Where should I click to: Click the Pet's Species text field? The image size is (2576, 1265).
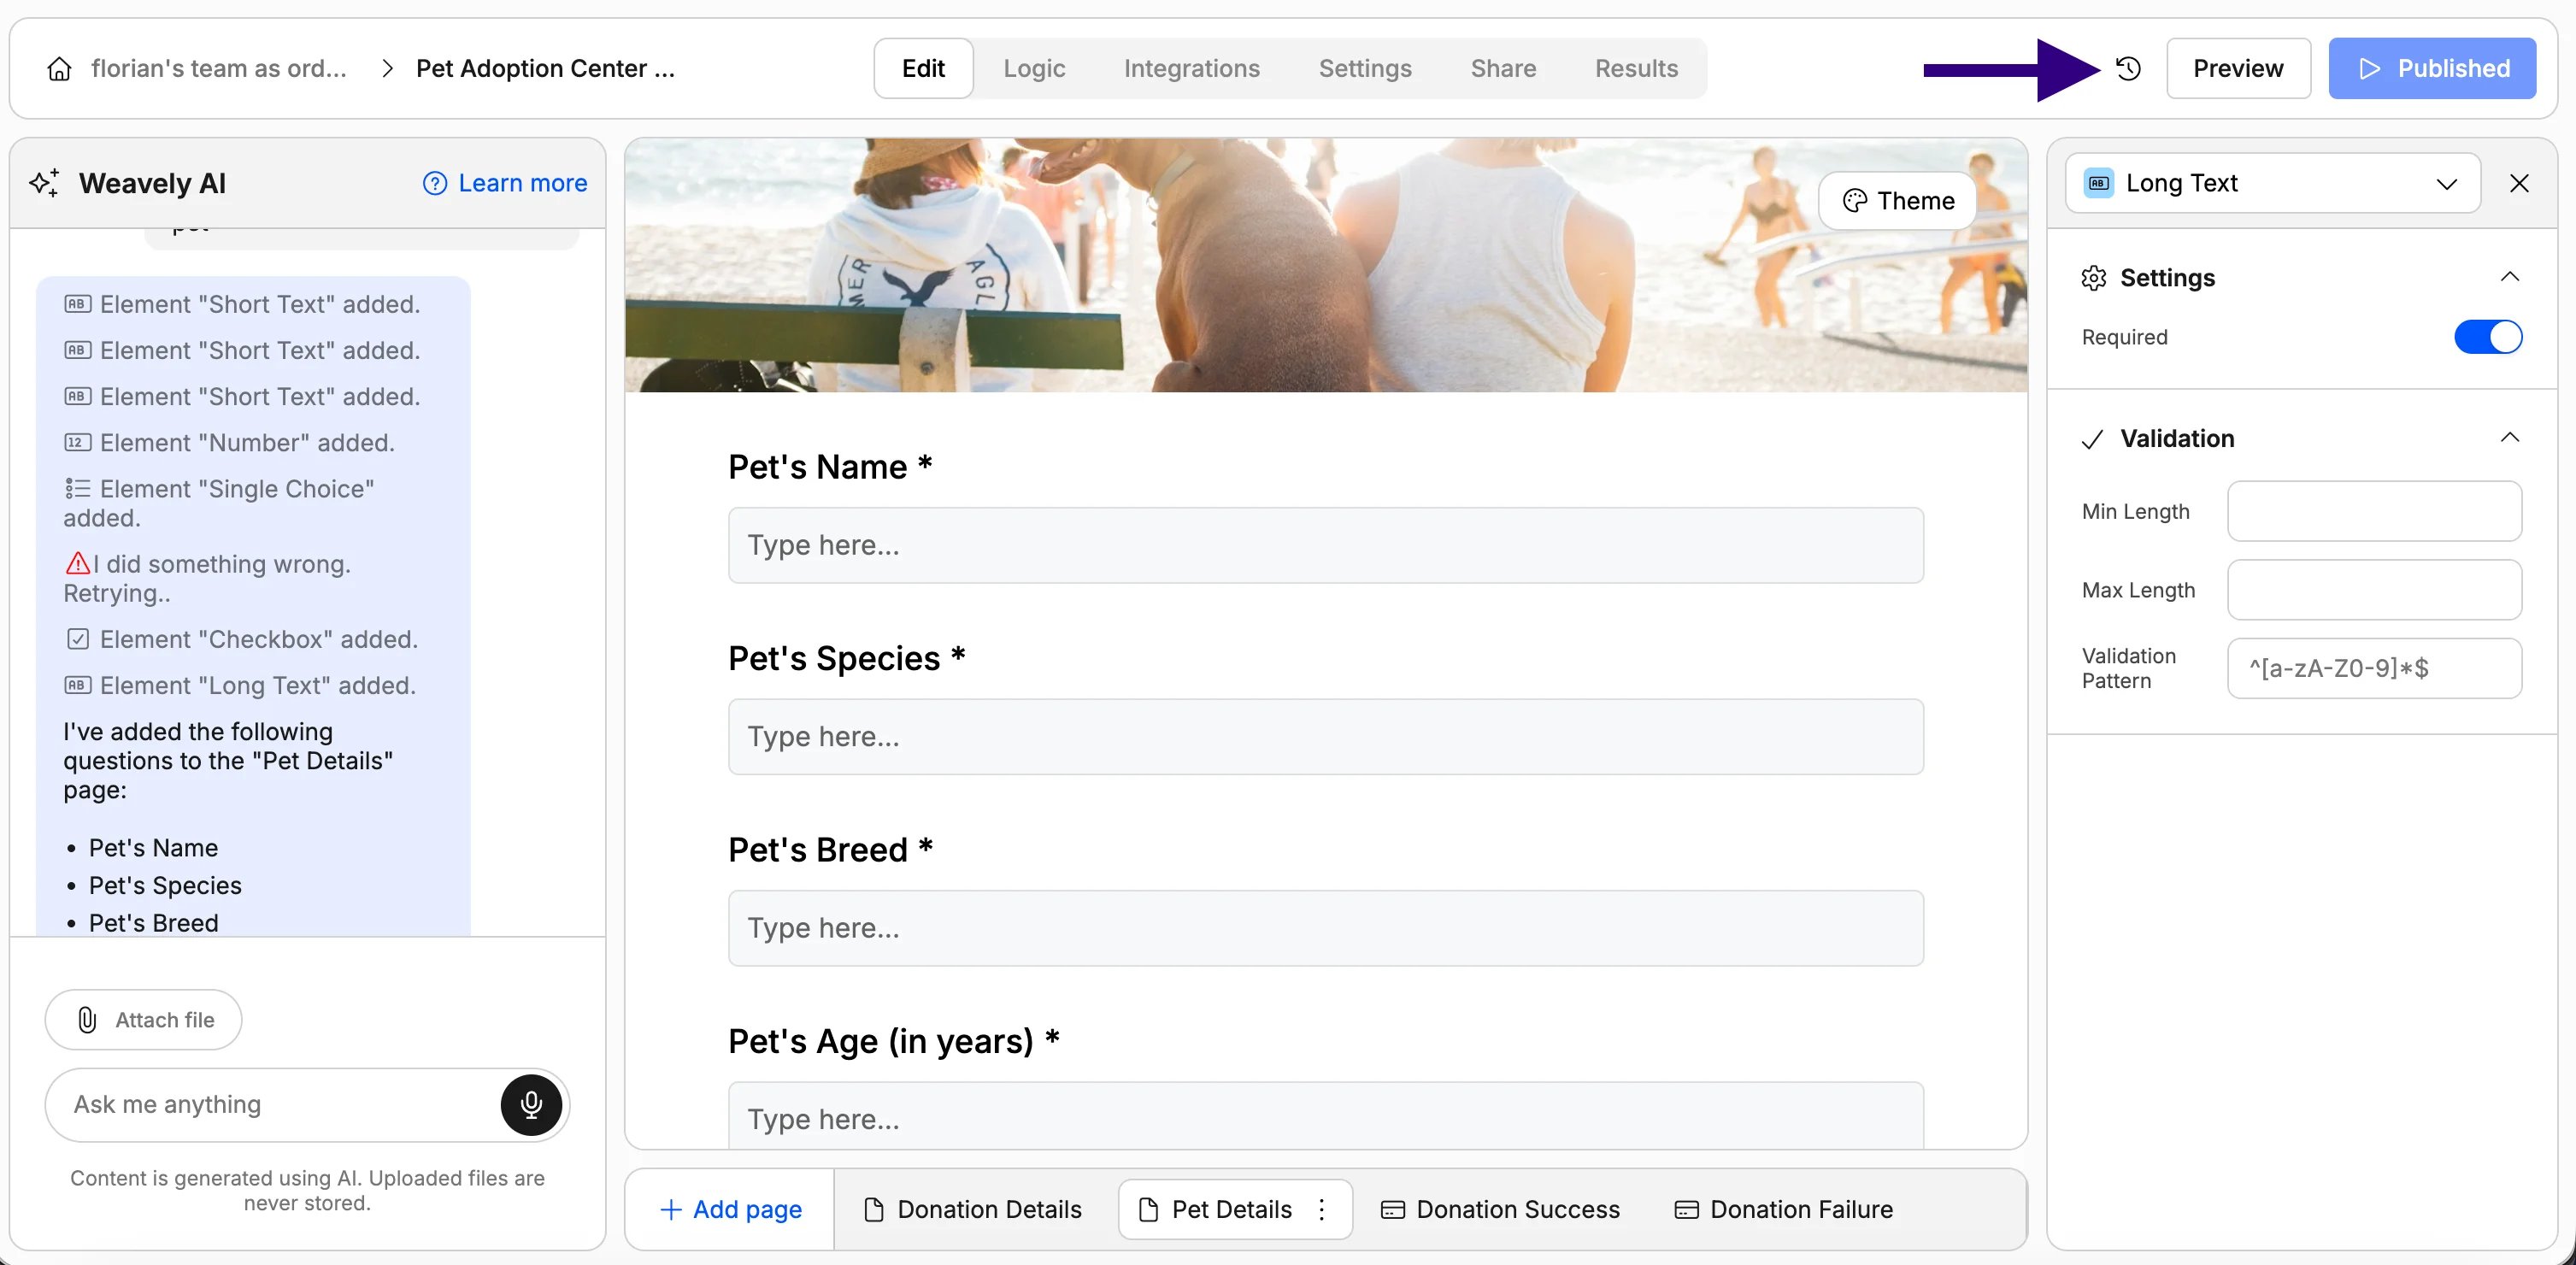(1325, 736)
